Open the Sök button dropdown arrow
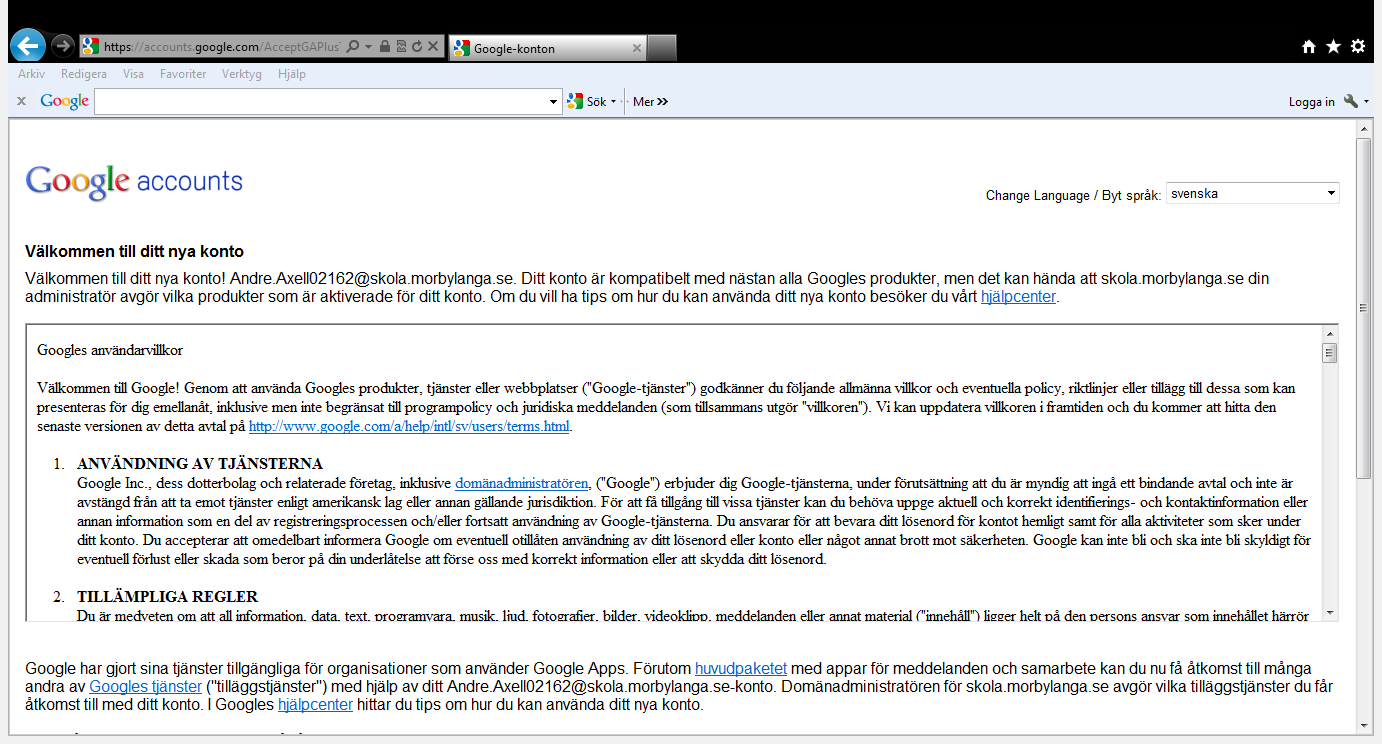 (613, 101)
